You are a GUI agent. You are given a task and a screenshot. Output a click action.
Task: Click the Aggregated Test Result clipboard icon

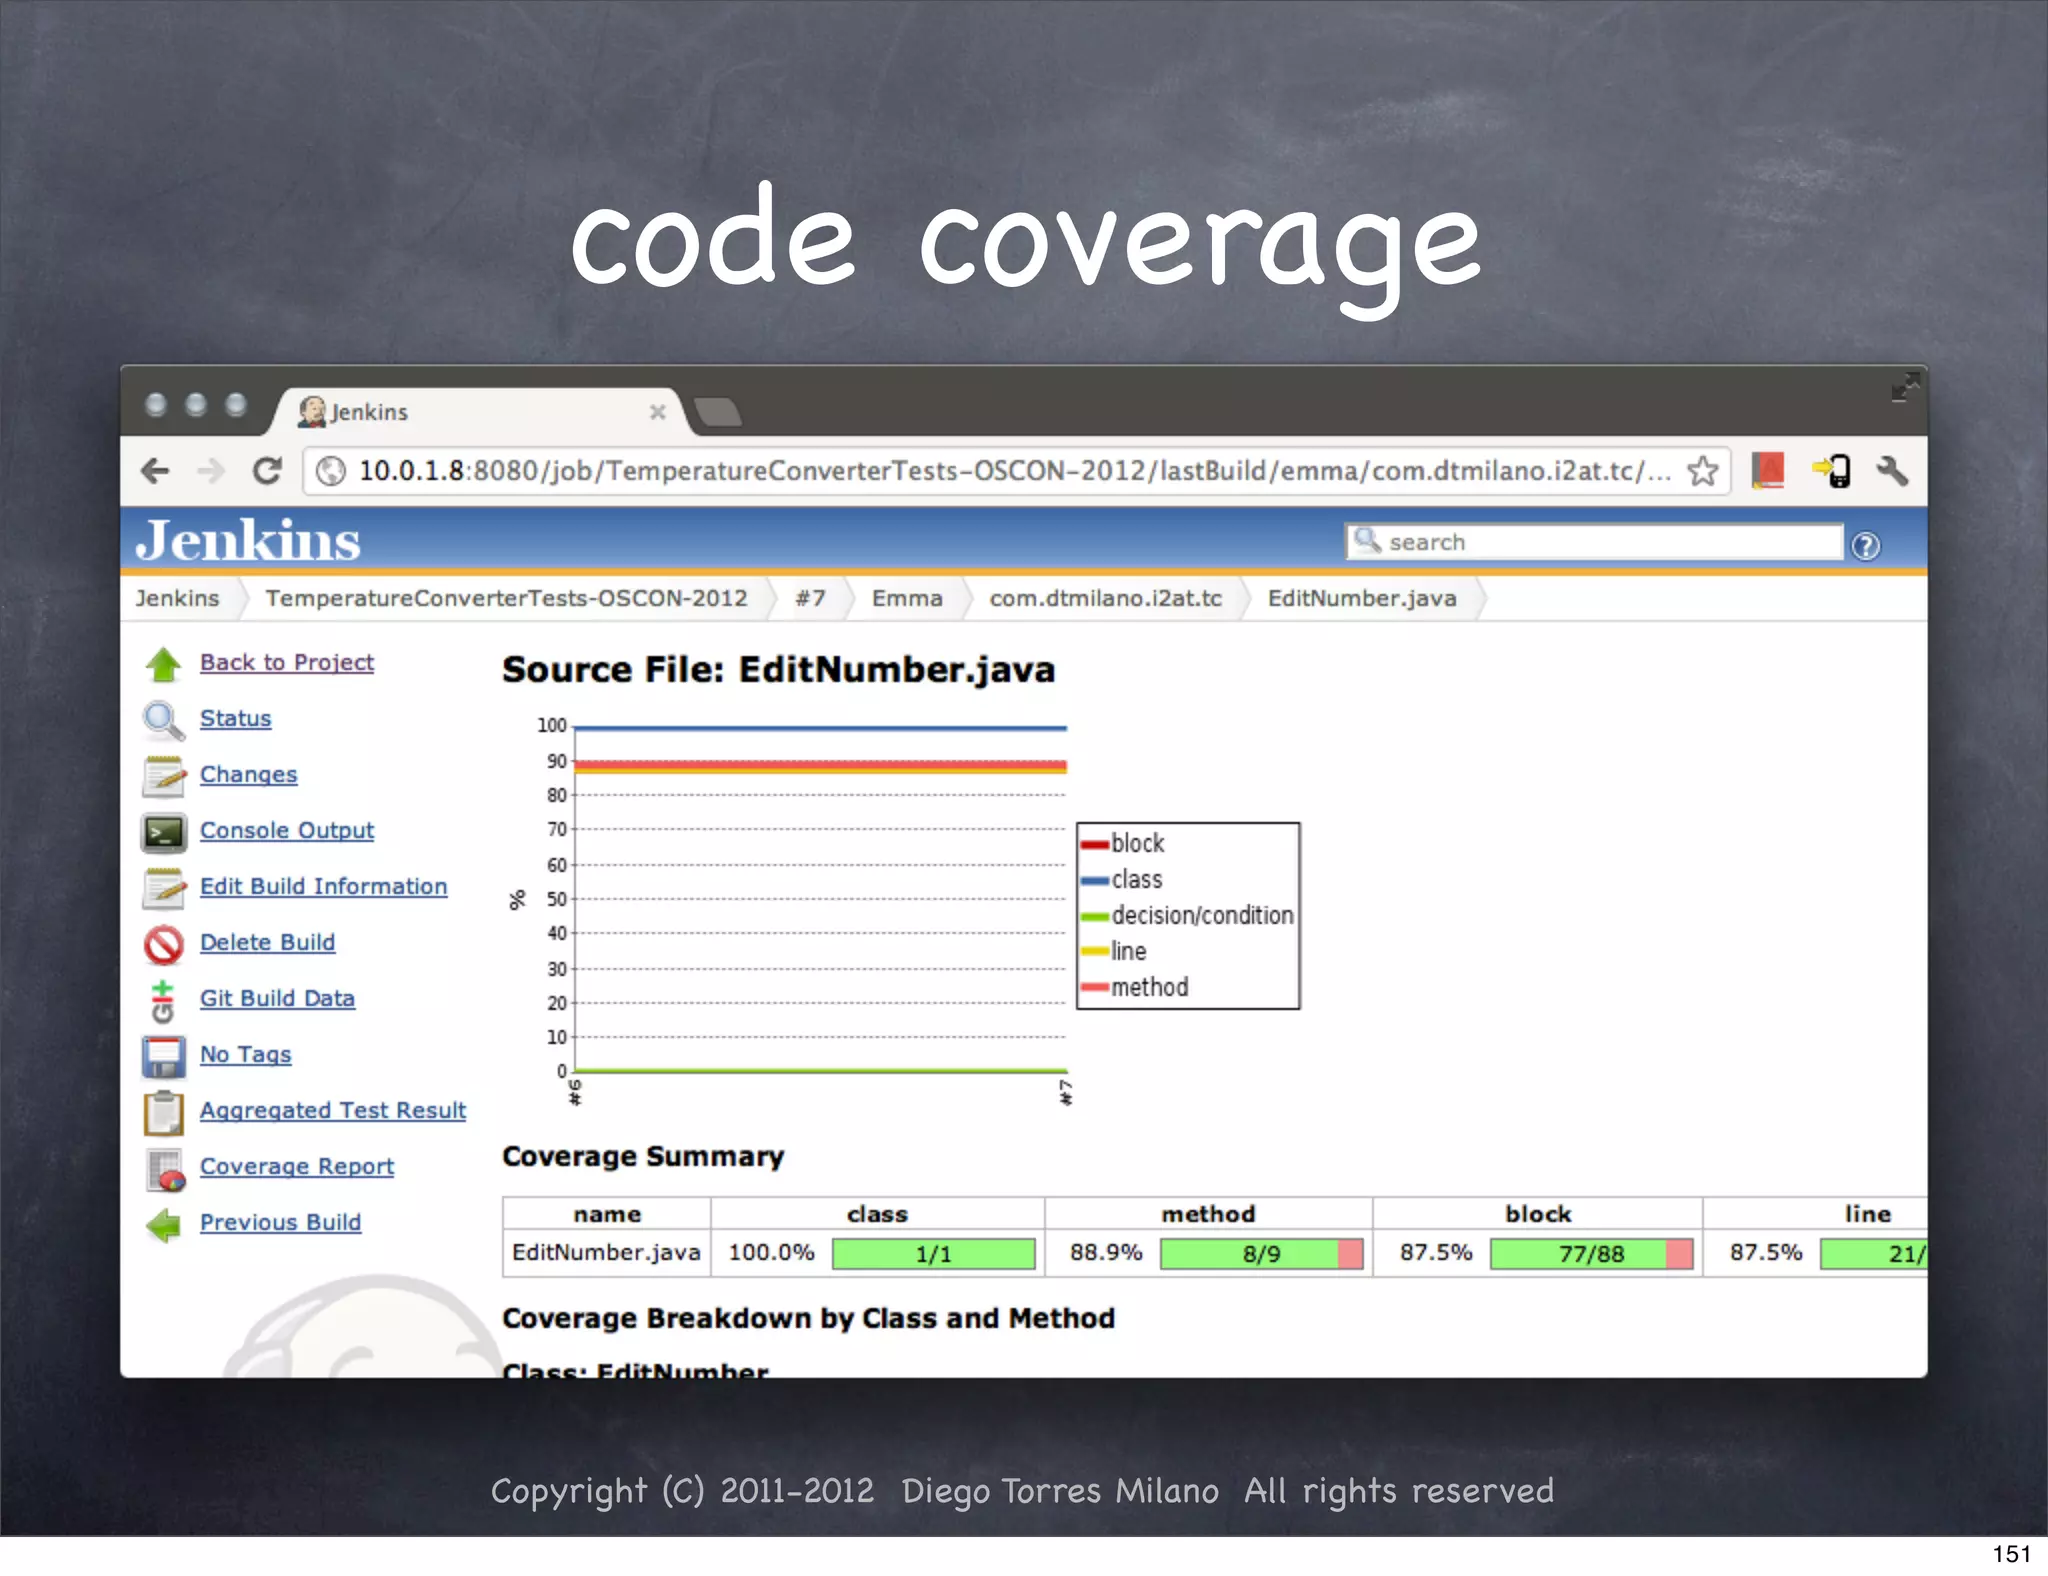[x=163, y=1112]
